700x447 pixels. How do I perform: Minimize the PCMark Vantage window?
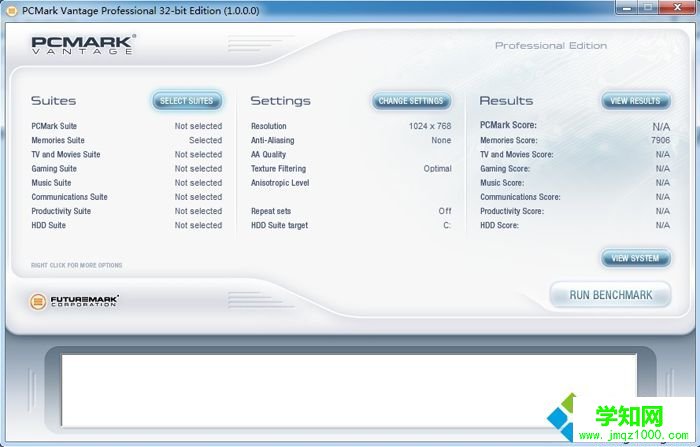coord(626,8)
